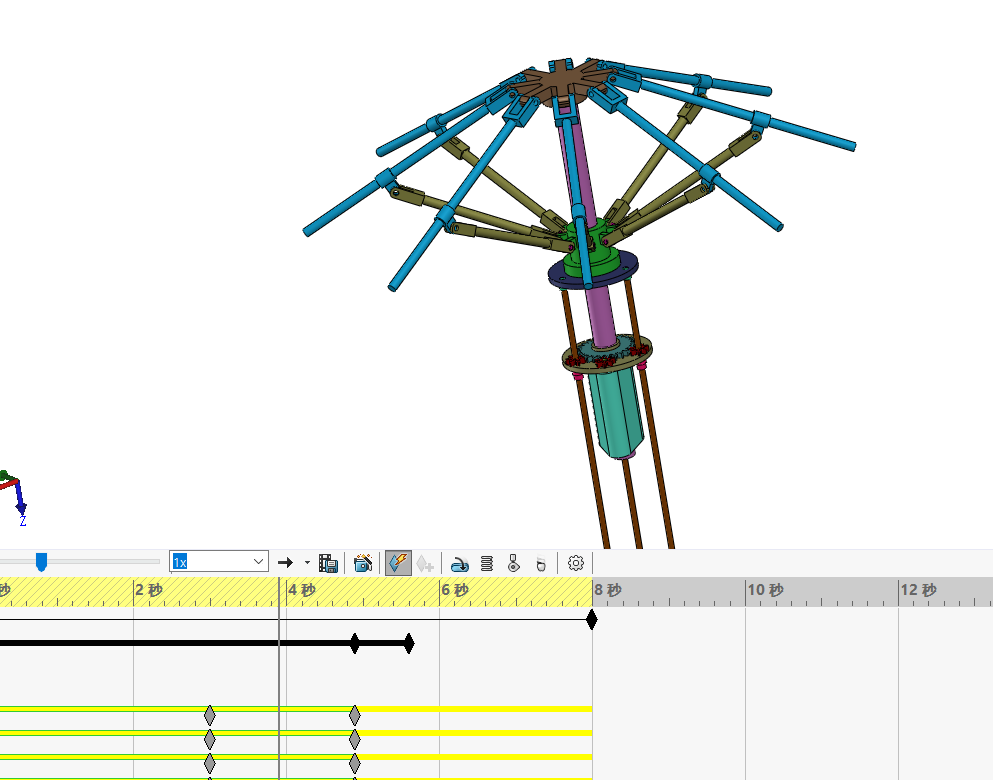
Task: Click the Add/Update Key icon
Action: 425,563
